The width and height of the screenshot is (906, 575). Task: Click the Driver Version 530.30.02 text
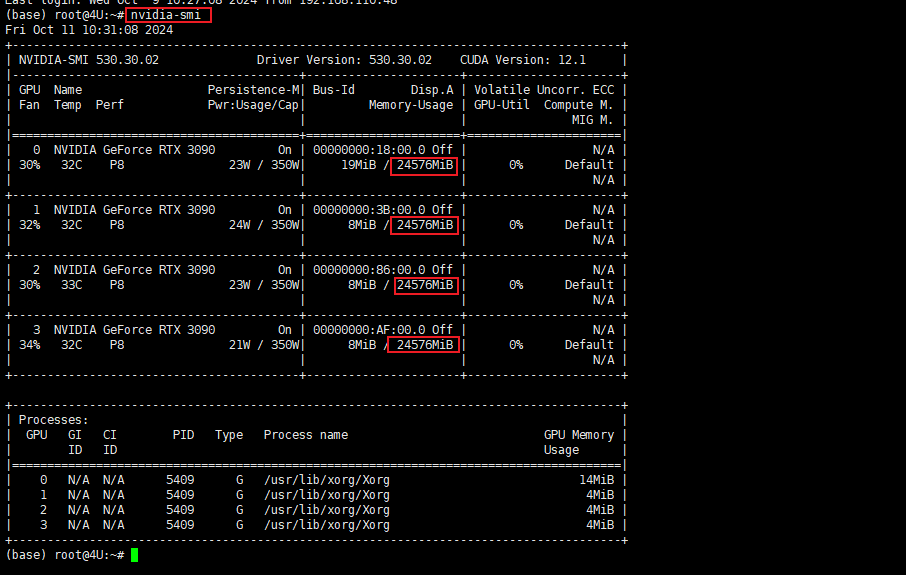point(344,60)
